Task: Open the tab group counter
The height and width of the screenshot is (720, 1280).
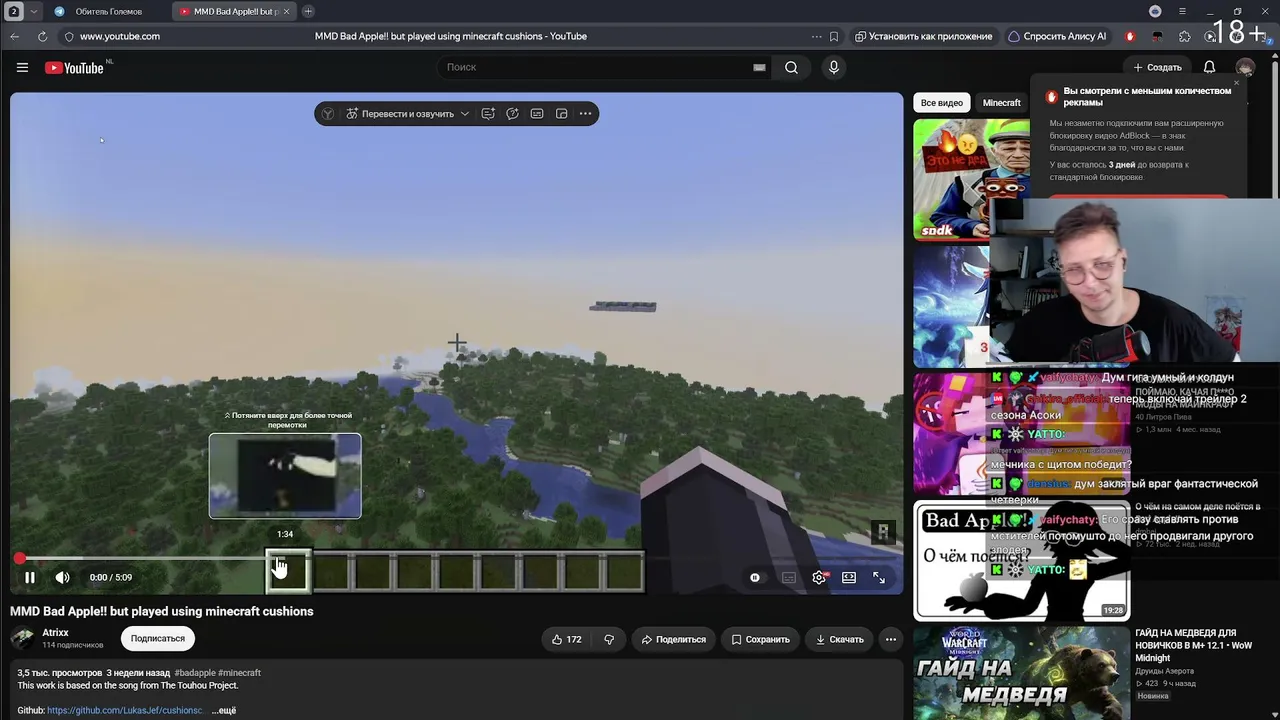Action: 14,11
